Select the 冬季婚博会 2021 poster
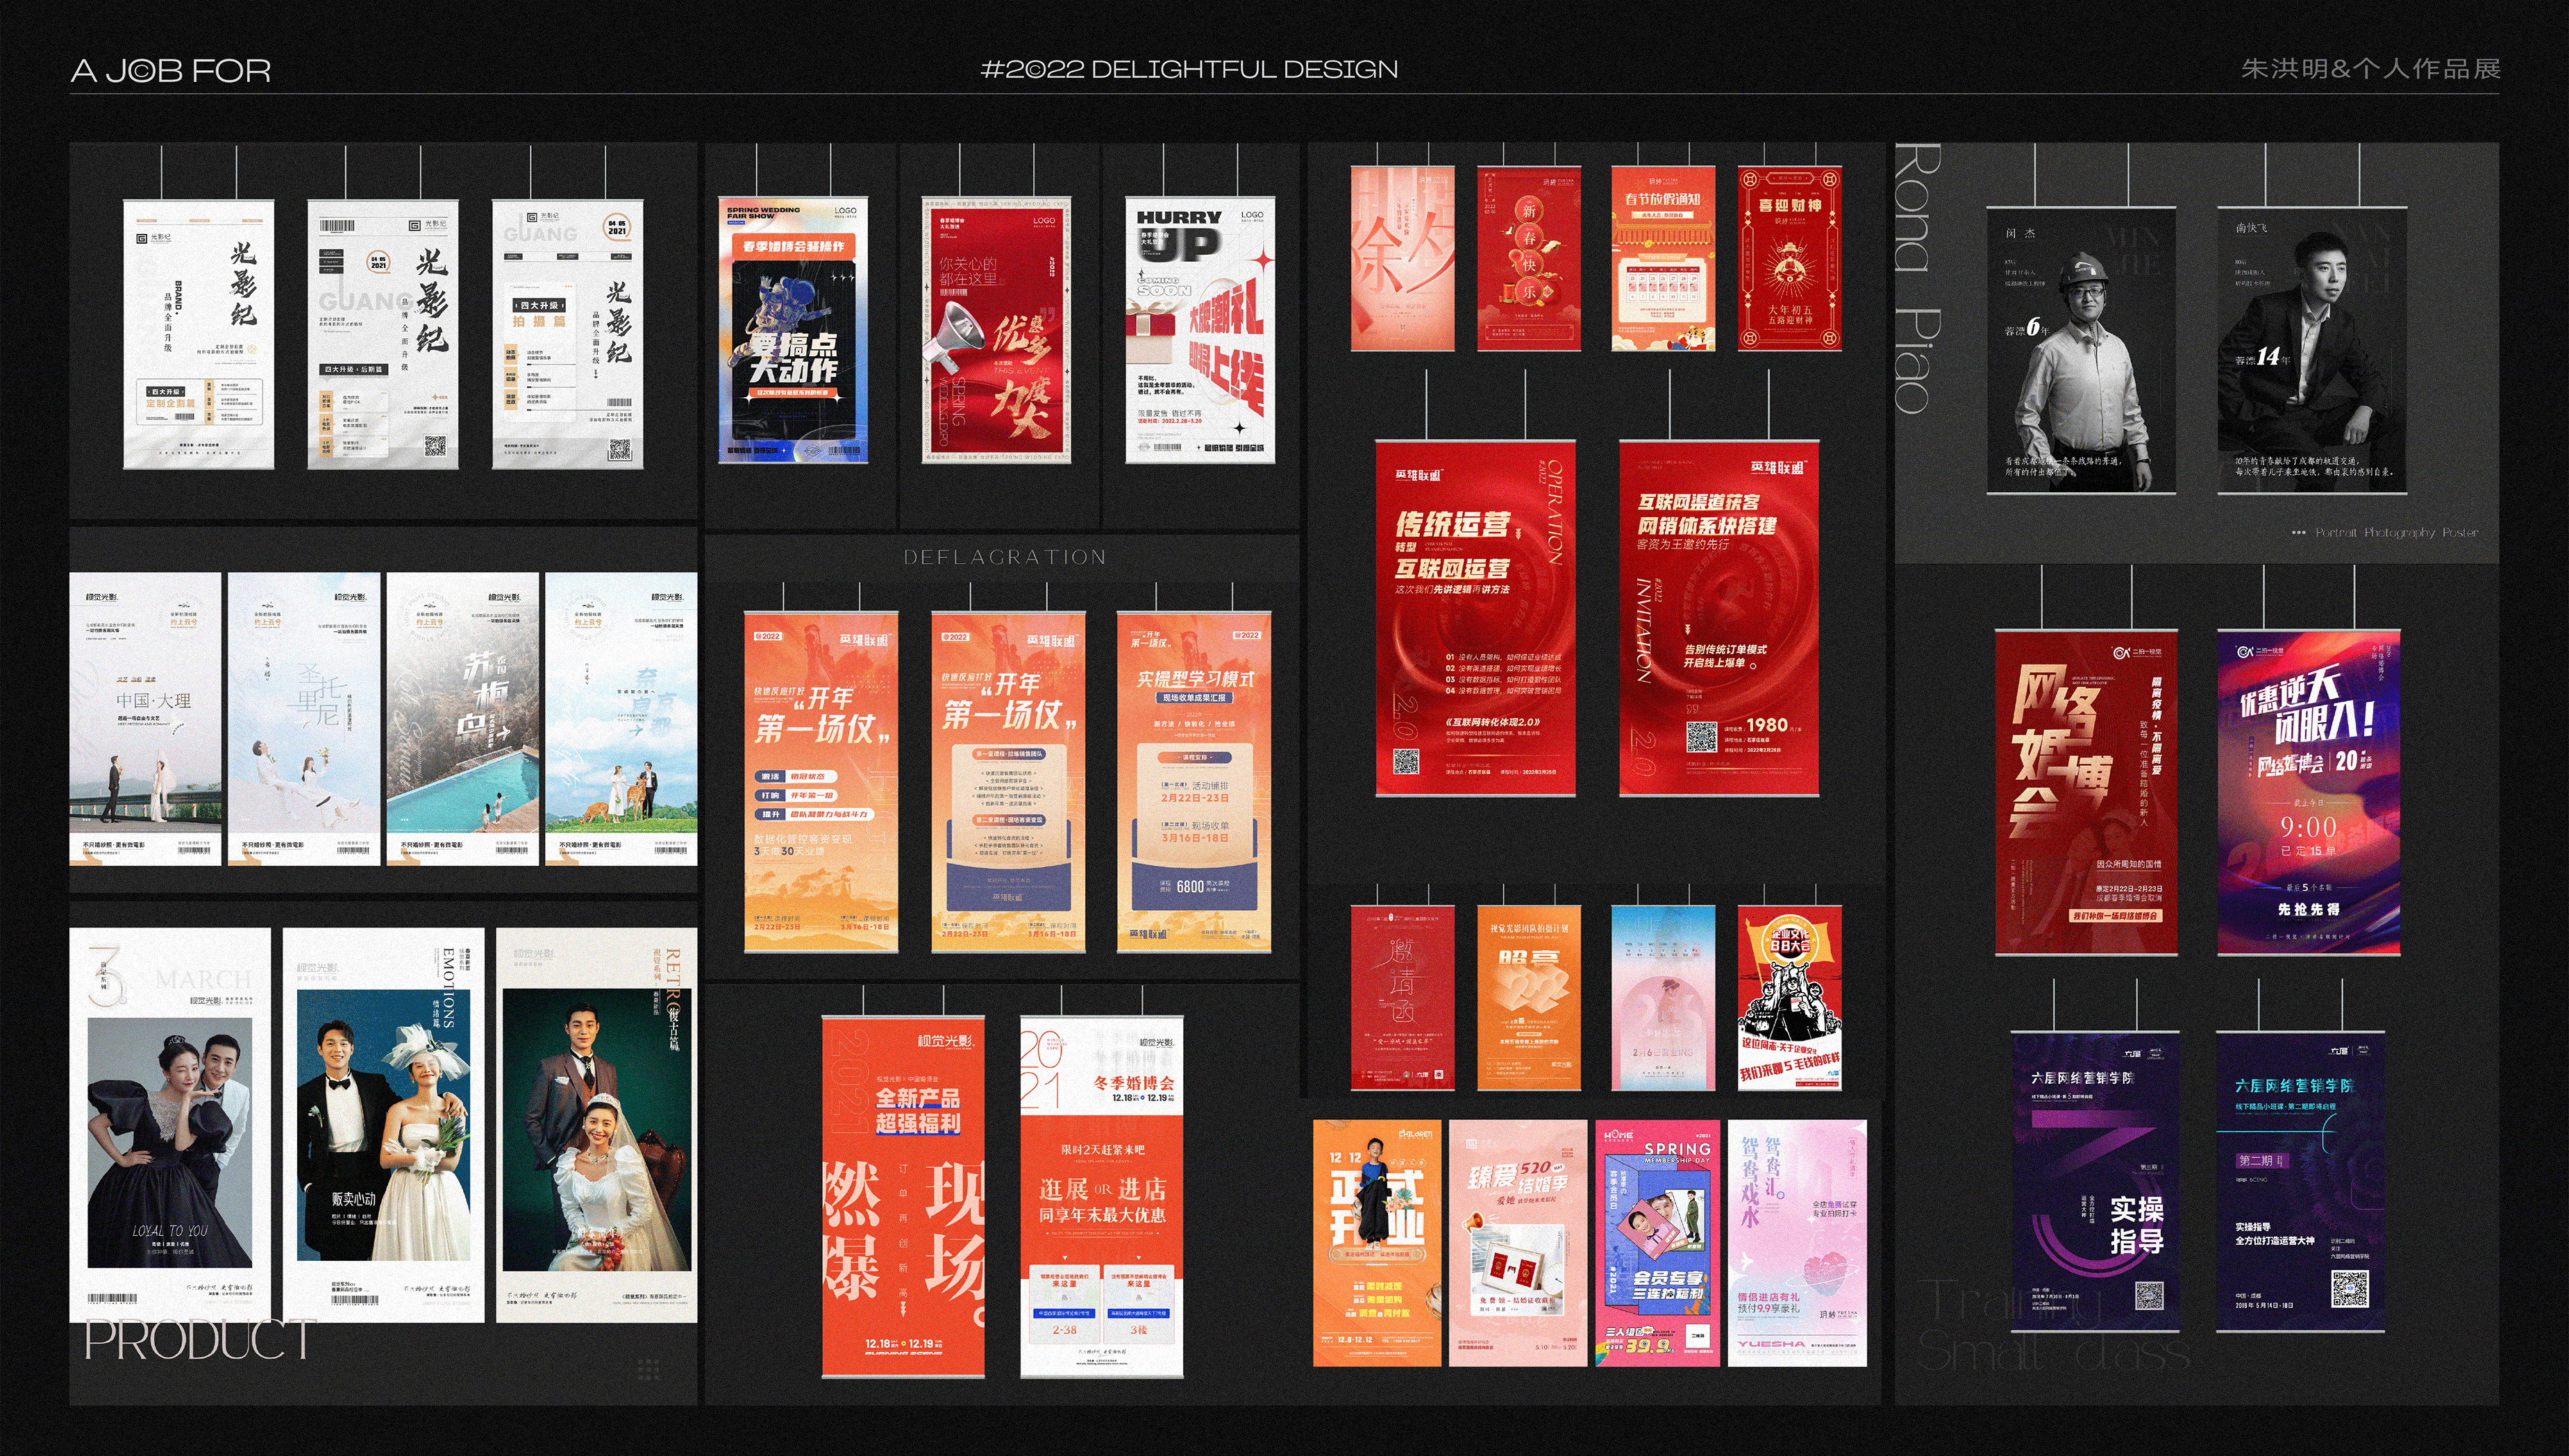The height and width of the screenshot is (1456, 2569). pyautogui.click(x=1101, y=1196)
